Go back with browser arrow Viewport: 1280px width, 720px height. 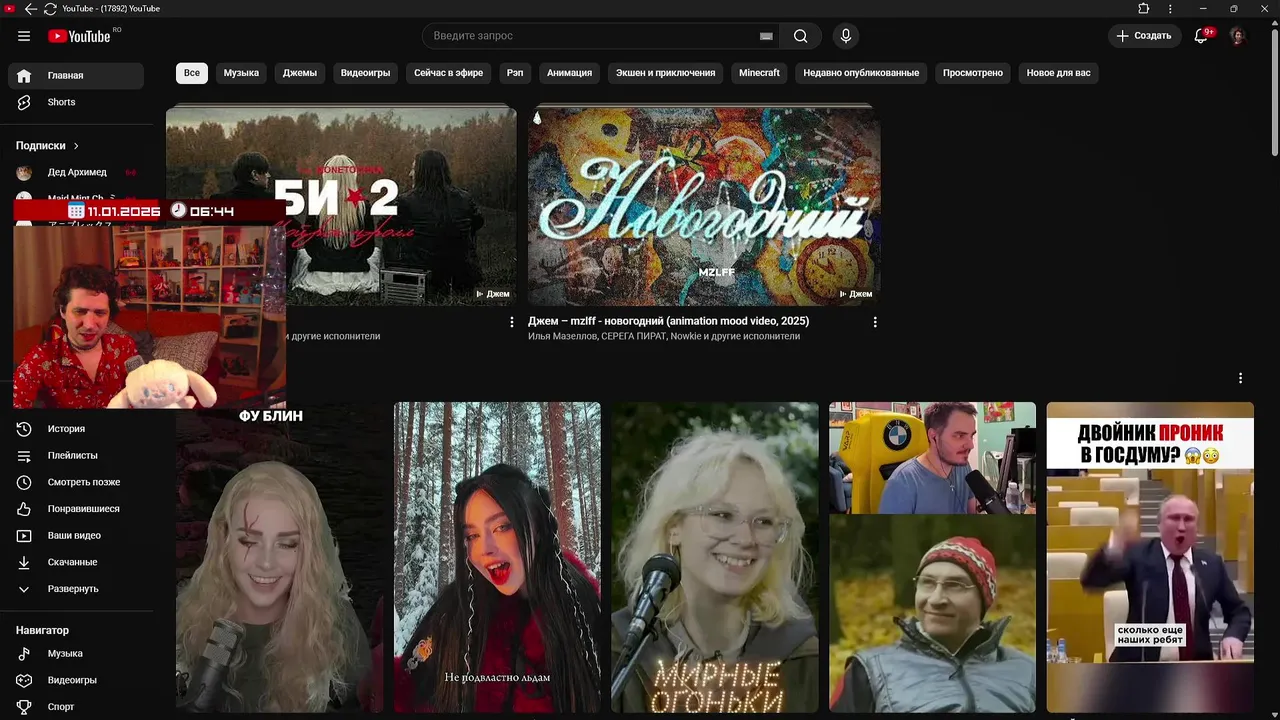[x=30, y=9]
